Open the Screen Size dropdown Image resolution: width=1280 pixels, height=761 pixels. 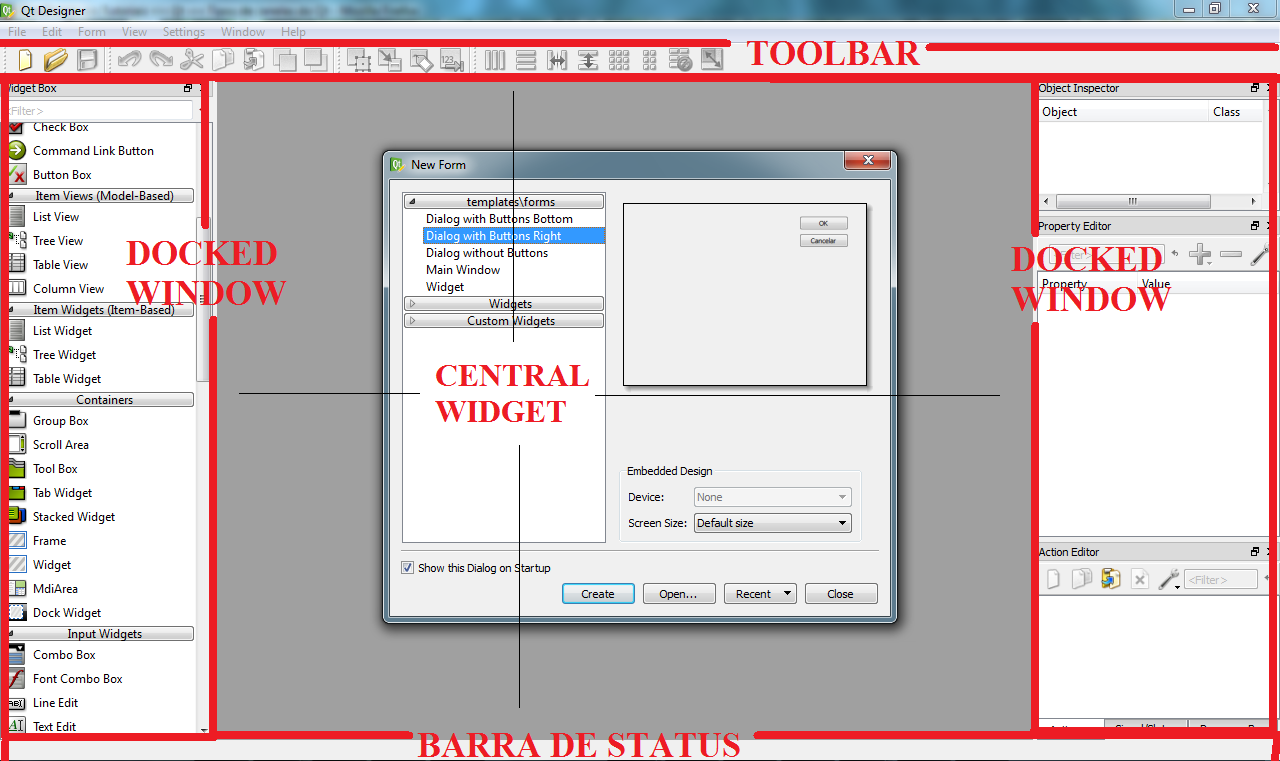[x=773, y=523]
